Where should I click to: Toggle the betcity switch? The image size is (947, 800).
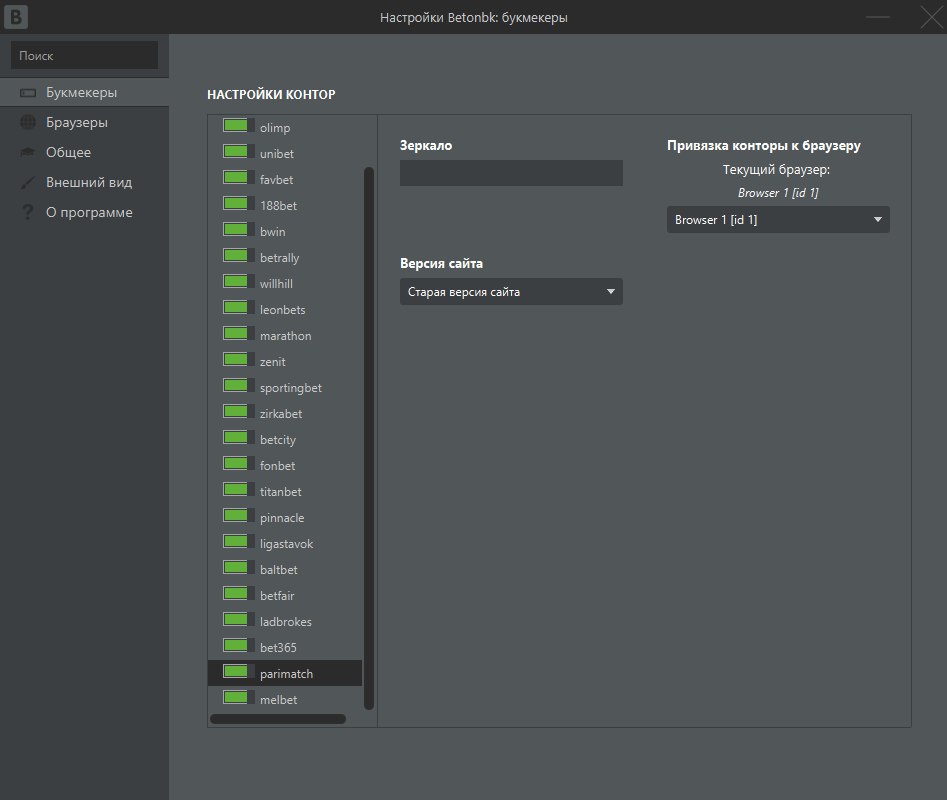[x=238, y=437]
